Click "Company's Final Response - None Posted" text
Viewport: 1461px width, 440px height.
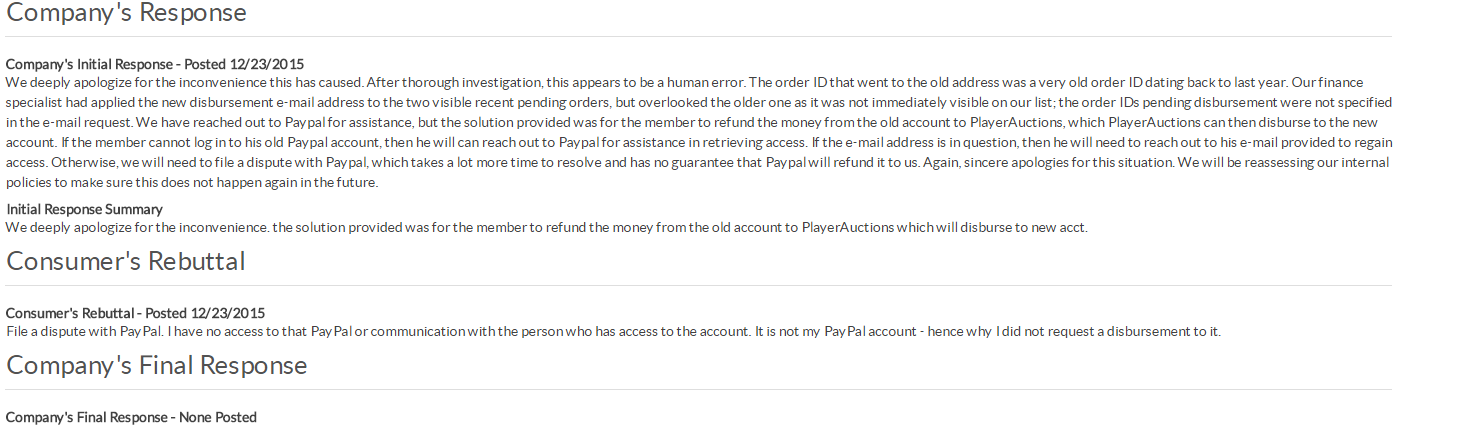tap(131, 417)
